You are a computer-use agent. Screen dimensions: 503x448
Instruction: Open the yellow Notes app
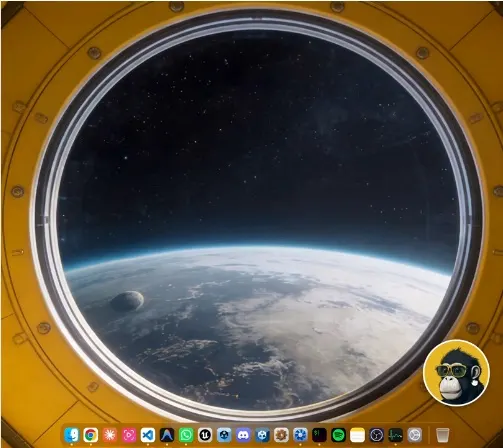point(357,435)
